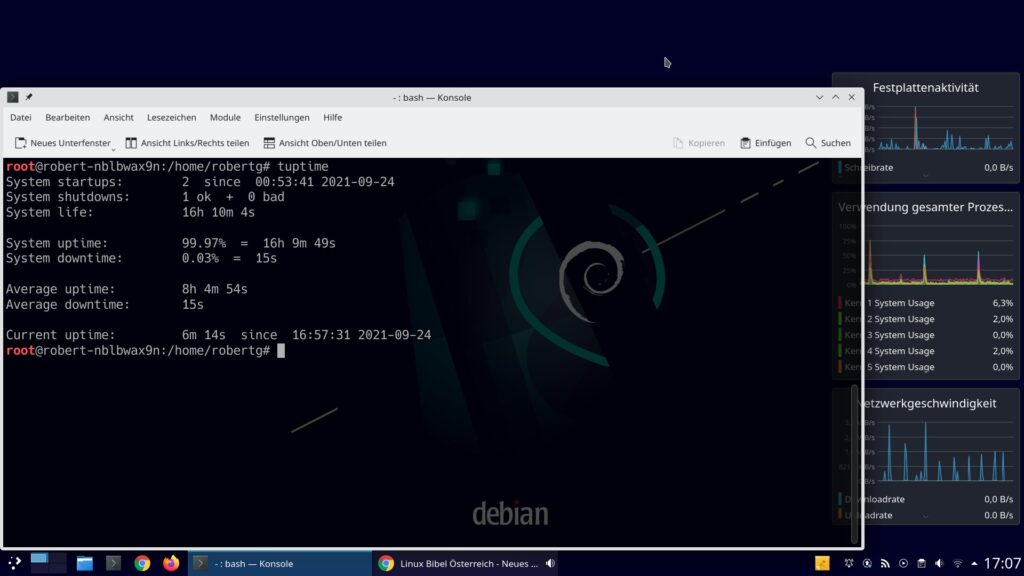Viewport: 1024px width, 576px height.
Task: Open the KDE application launcher
Action: tap(14, 563)
